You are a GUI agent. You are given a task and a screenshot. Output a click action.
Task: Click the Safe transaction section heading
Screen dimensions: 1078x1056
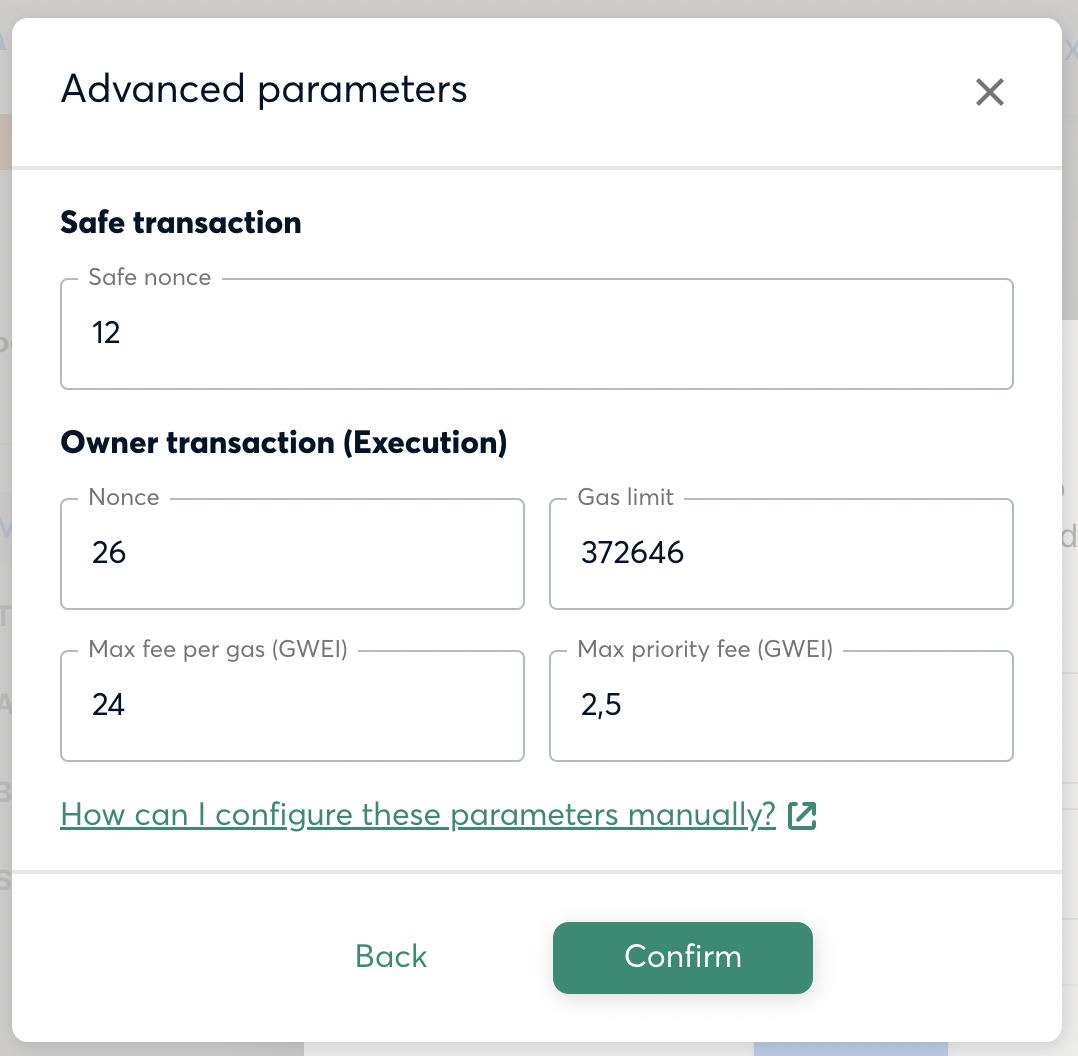click(181, 223)
